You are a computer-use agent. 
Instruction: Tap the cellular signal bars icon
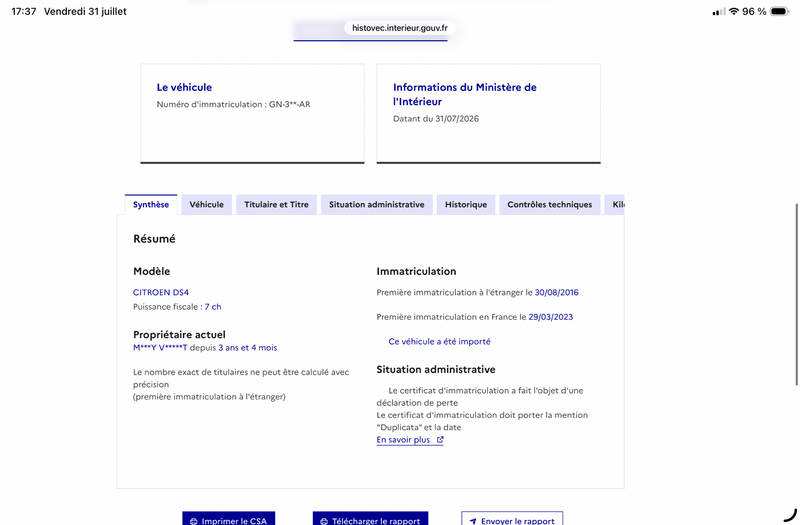pos(719,12)
